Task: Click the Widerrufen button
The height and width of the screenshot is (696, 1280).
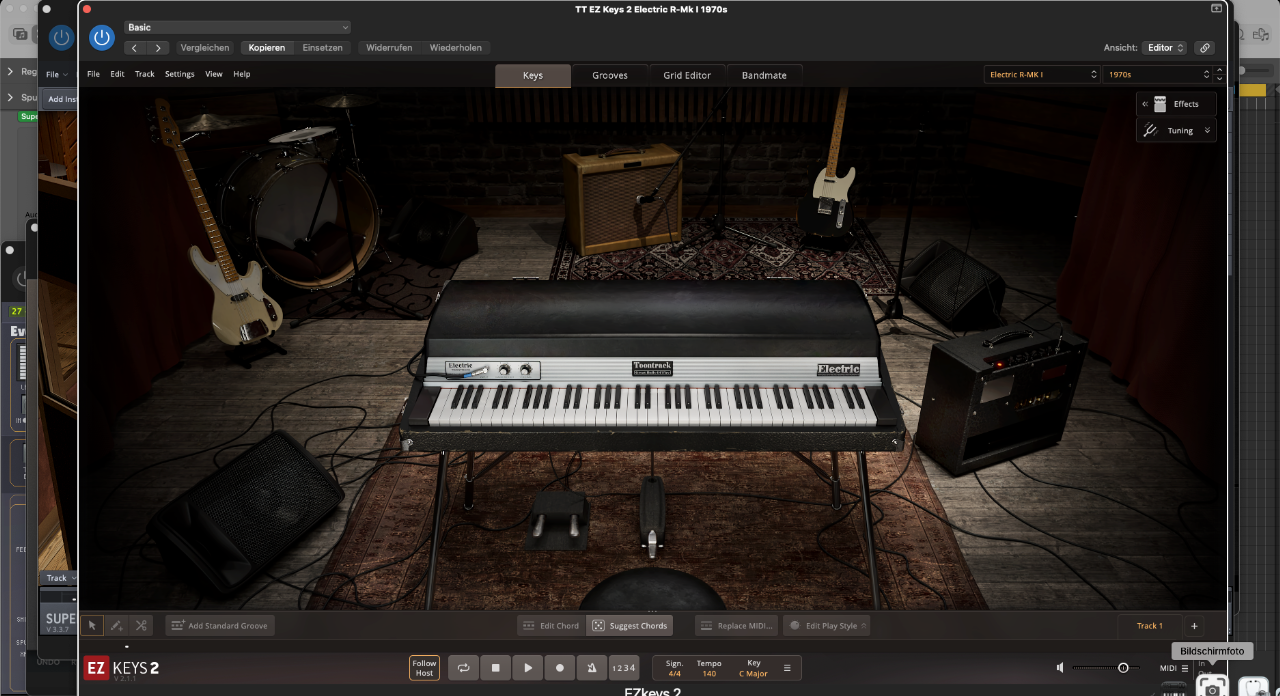Action: click(x=389, y=48)
